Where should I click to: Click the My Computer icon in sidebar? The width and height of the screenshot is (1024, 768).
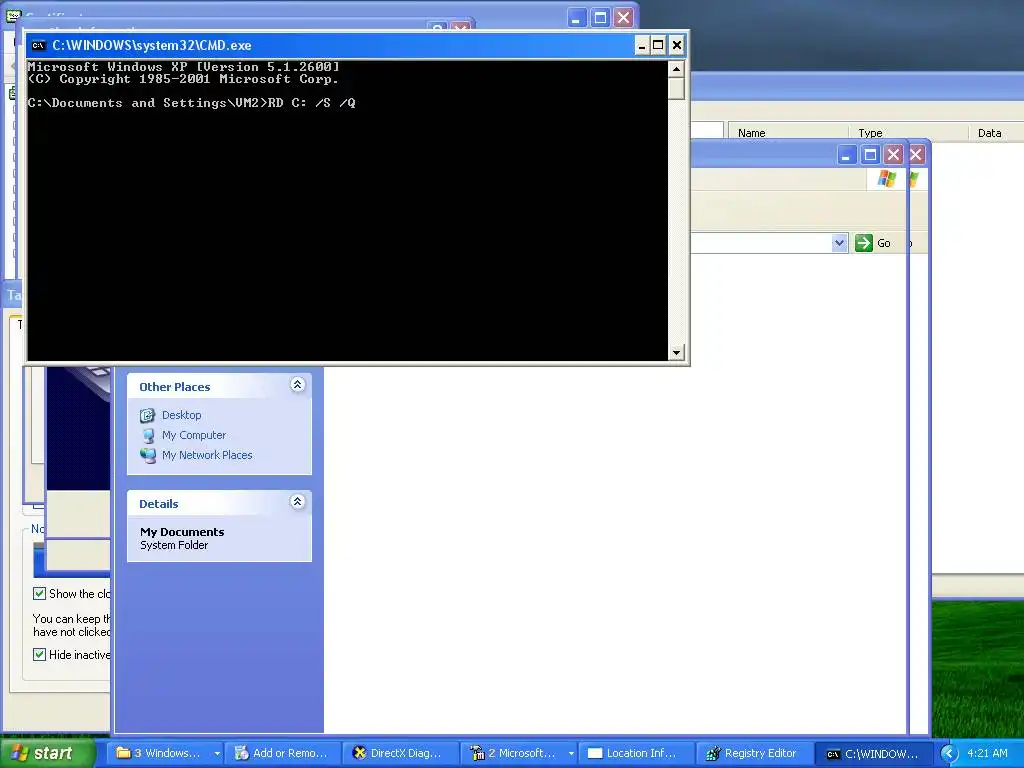pos(148,436)
